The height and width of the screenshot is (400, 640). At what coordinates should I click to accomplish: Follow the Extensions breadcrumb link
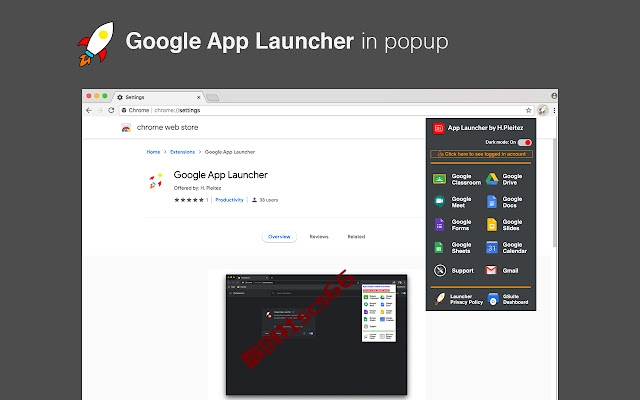[x=182, y=152]
